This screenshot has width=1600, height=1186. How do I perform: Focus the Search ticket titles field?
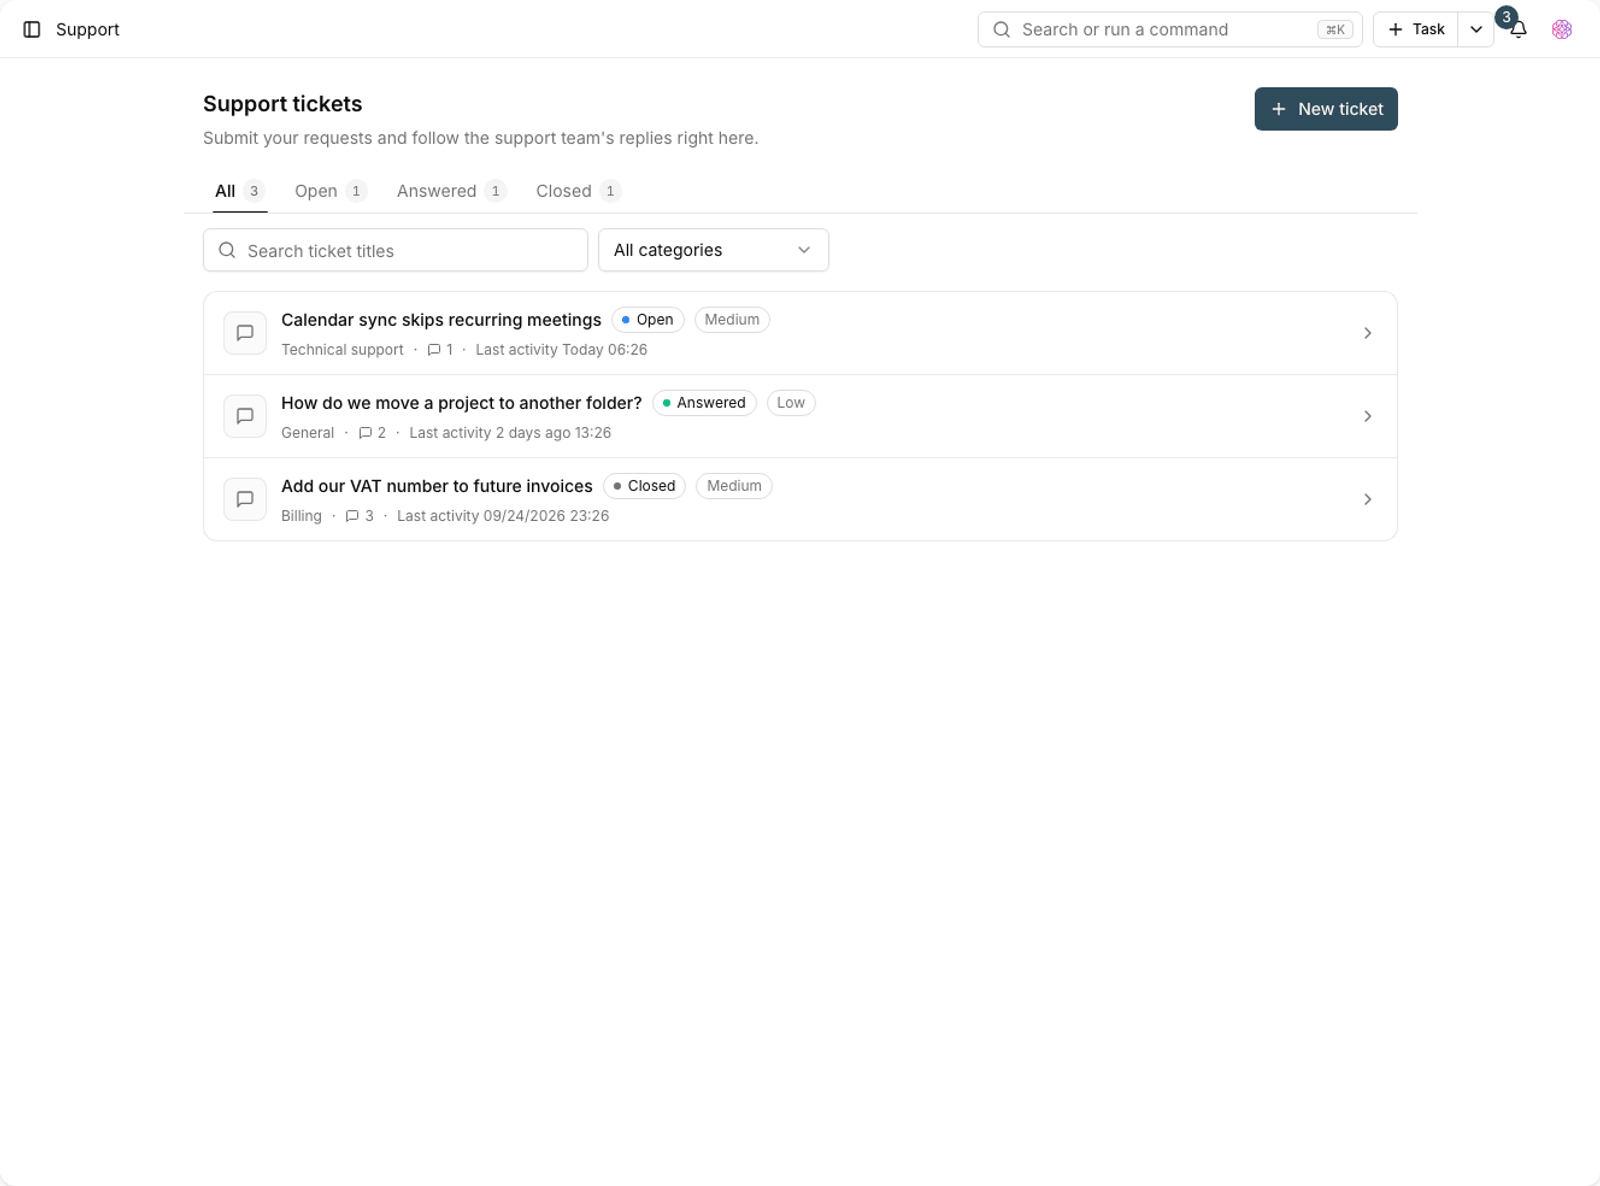395,250
